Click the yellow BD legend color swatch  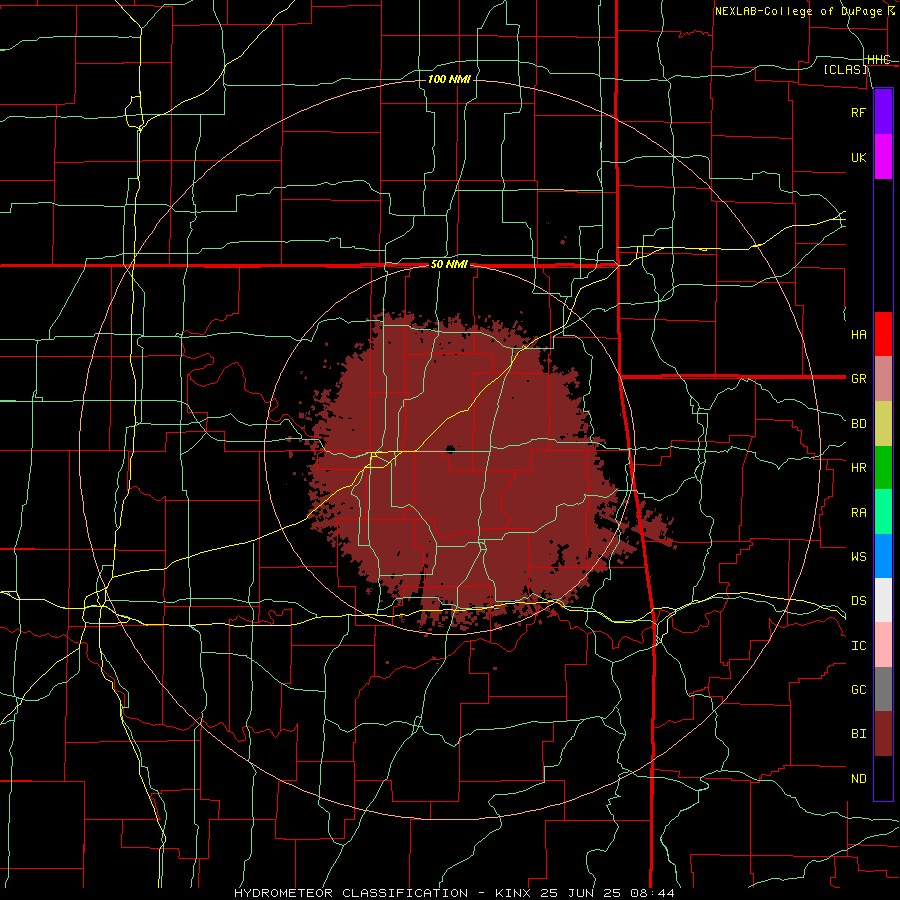(883, 424)
